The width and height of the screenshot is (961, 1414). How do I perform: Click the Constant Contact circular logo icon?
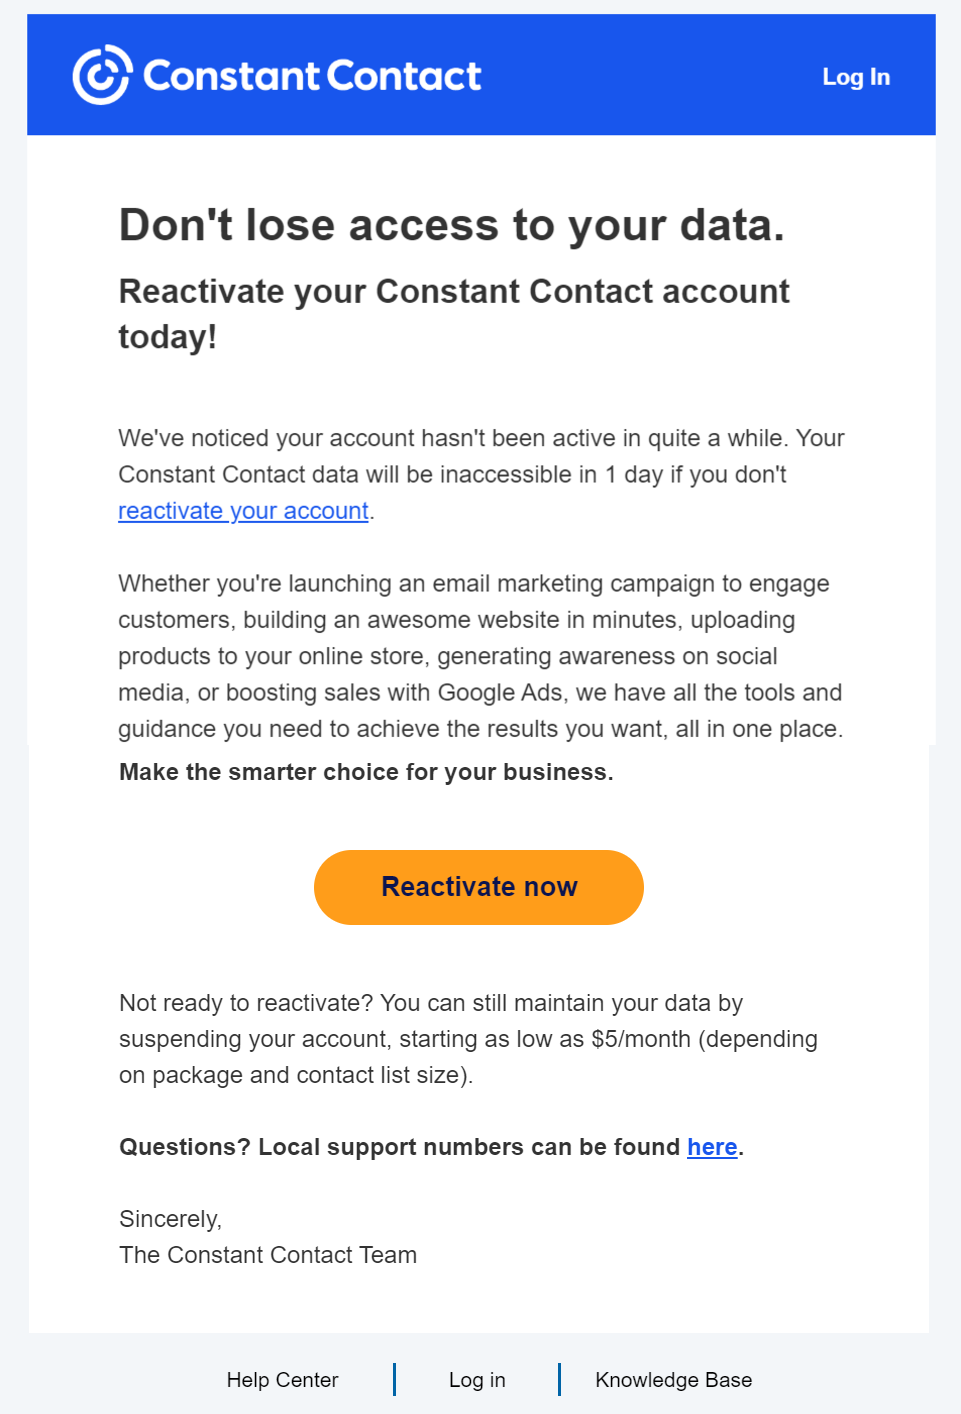[102, 75]
